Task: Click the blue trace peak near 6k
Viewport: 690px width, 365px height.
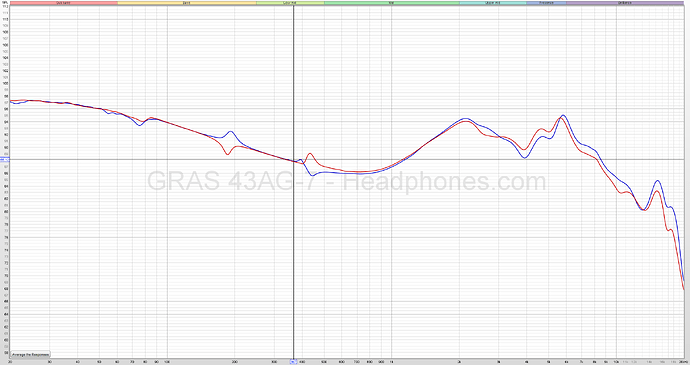Action: [563, 115]
